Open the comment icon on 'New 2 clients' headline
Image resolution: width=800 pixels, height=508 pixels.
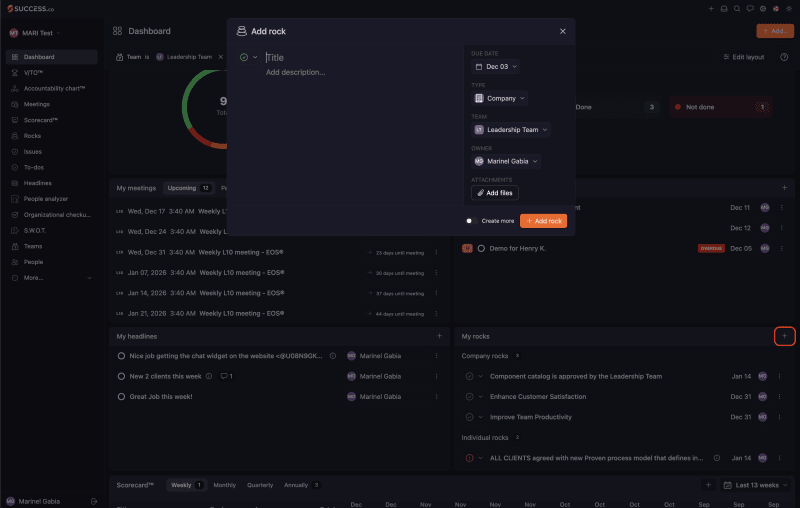point(226,376)
